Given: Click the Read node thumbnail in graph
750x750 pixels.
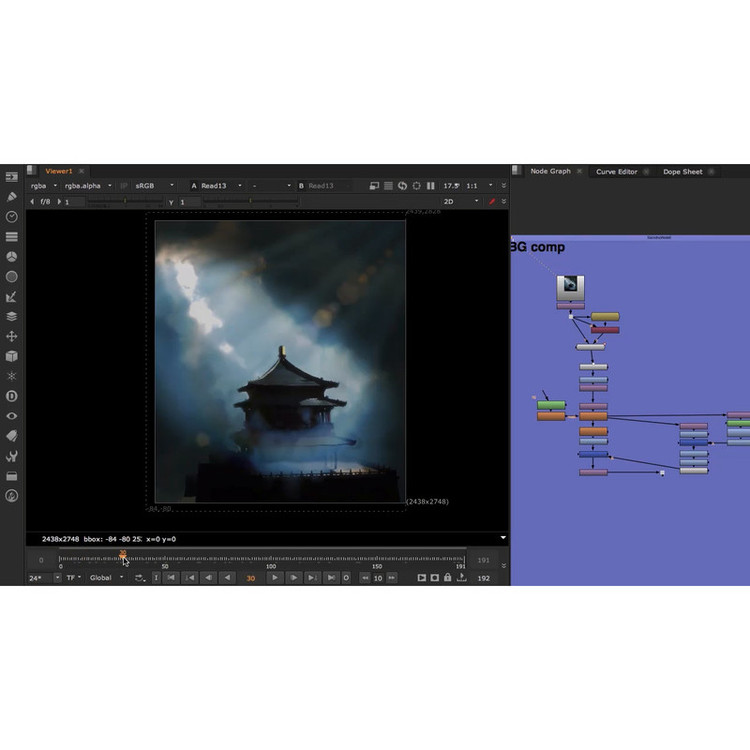Looking at the screenshot, I should click(570, 286).
